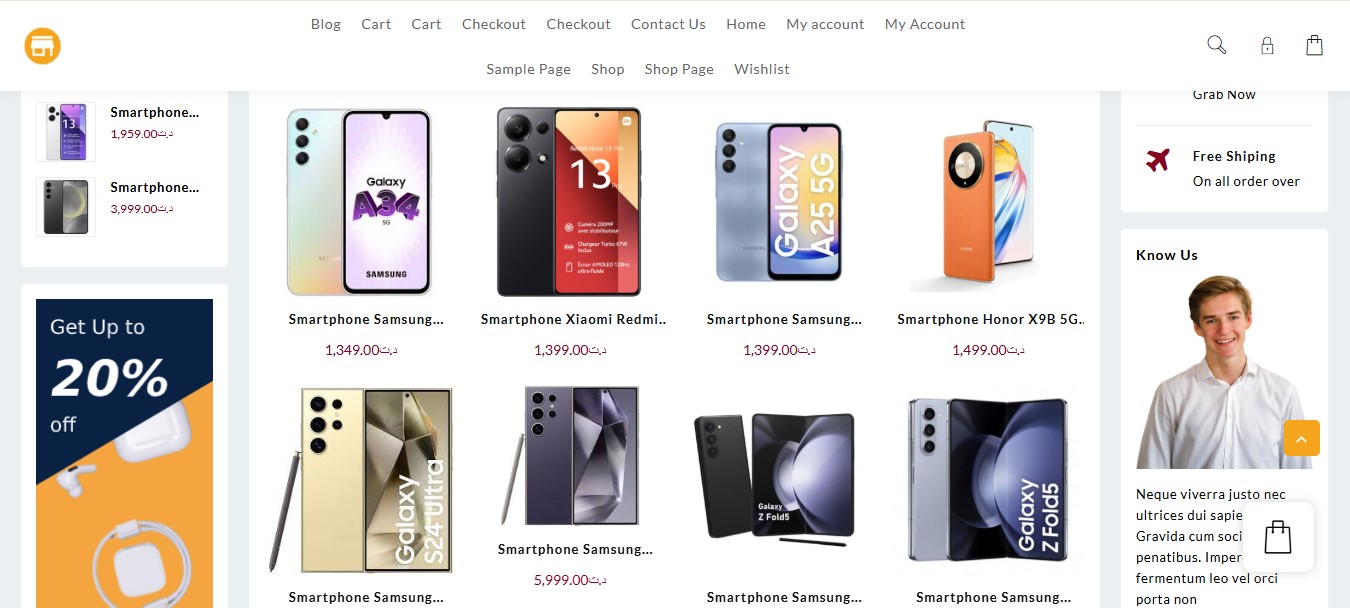
Task: Click the airplane Free Shipping icon
Action: tap(1158, 160)
